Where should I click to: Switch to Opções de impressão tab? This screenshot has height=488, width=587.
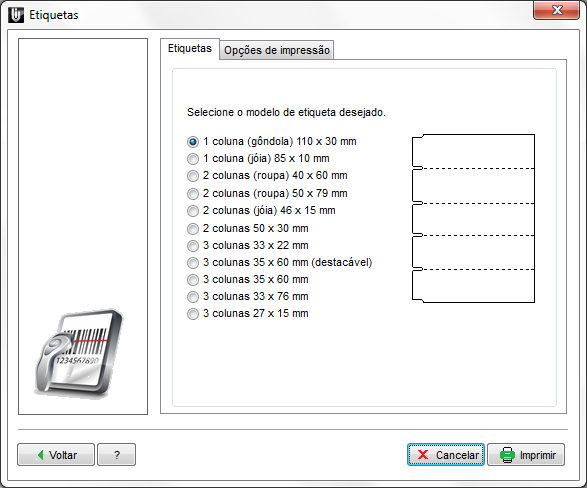277,50
